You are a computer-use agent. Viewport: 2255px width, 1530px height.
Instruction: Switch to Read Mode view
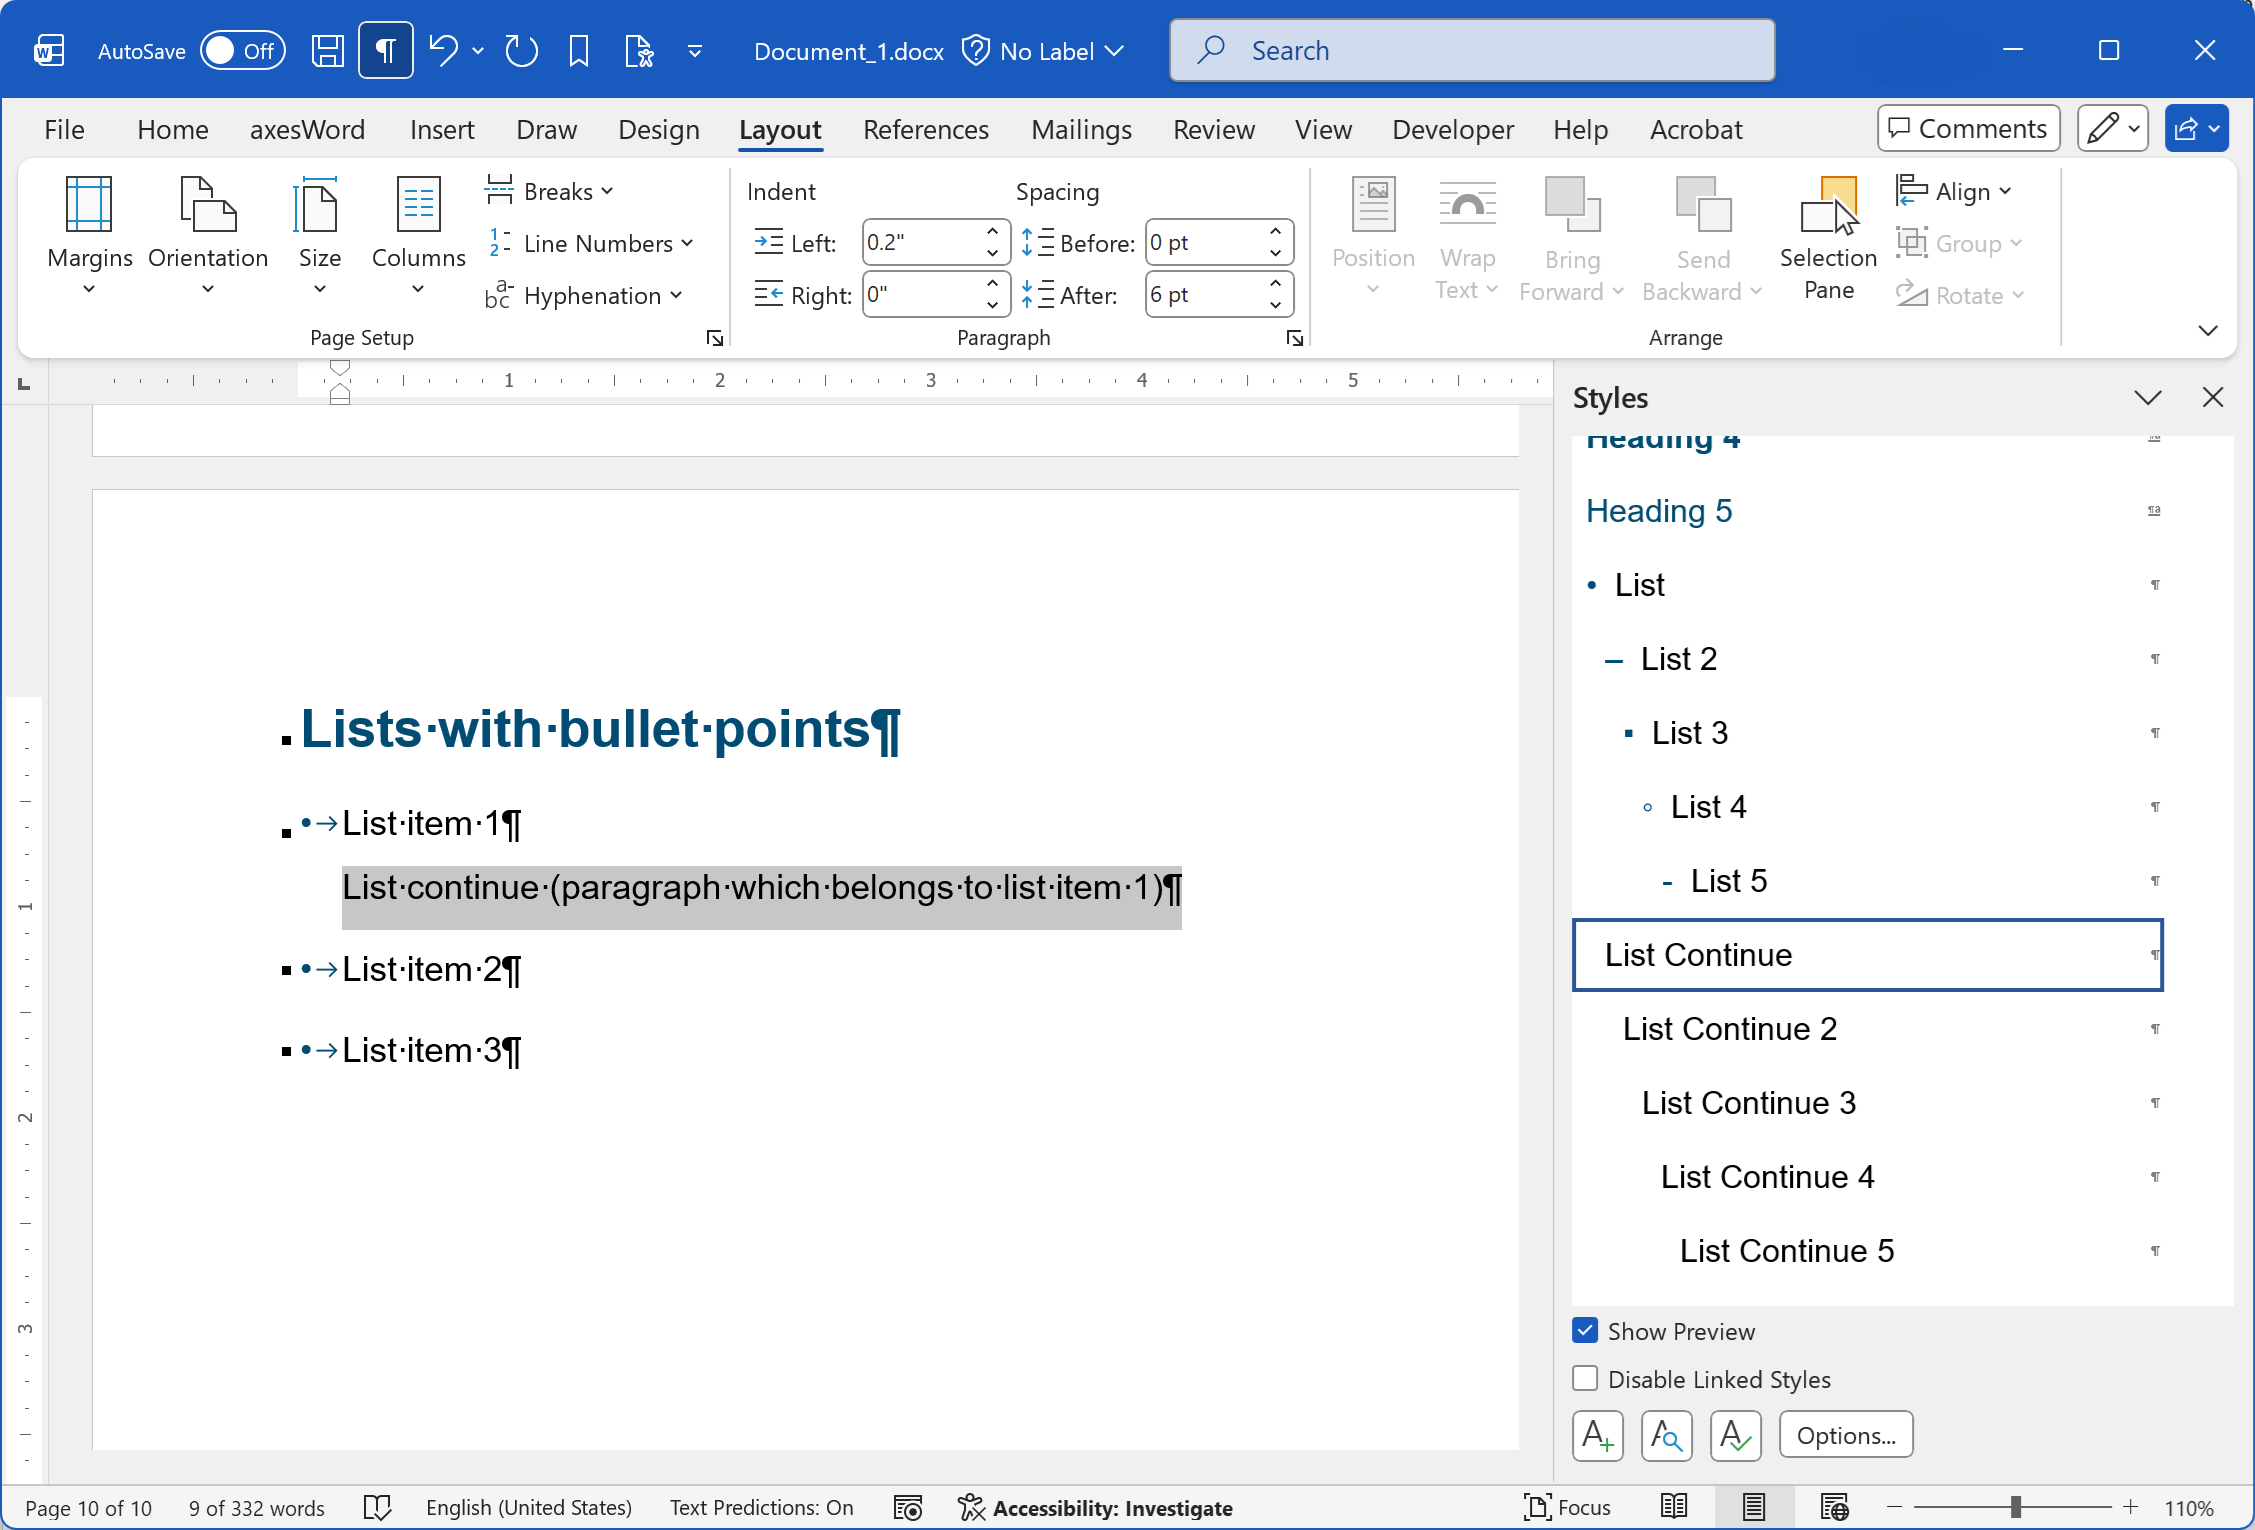1674,1507
